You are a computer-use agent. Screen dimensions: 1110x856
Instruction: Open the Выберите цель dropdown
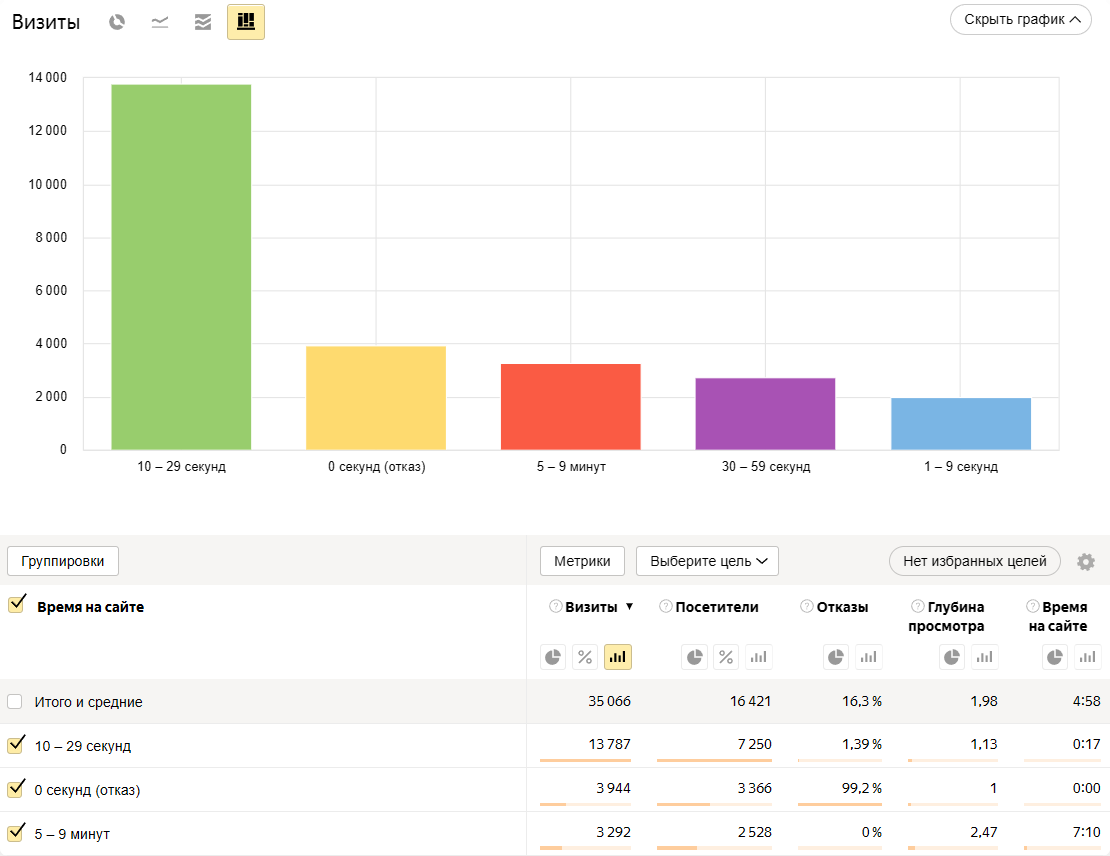707,561
